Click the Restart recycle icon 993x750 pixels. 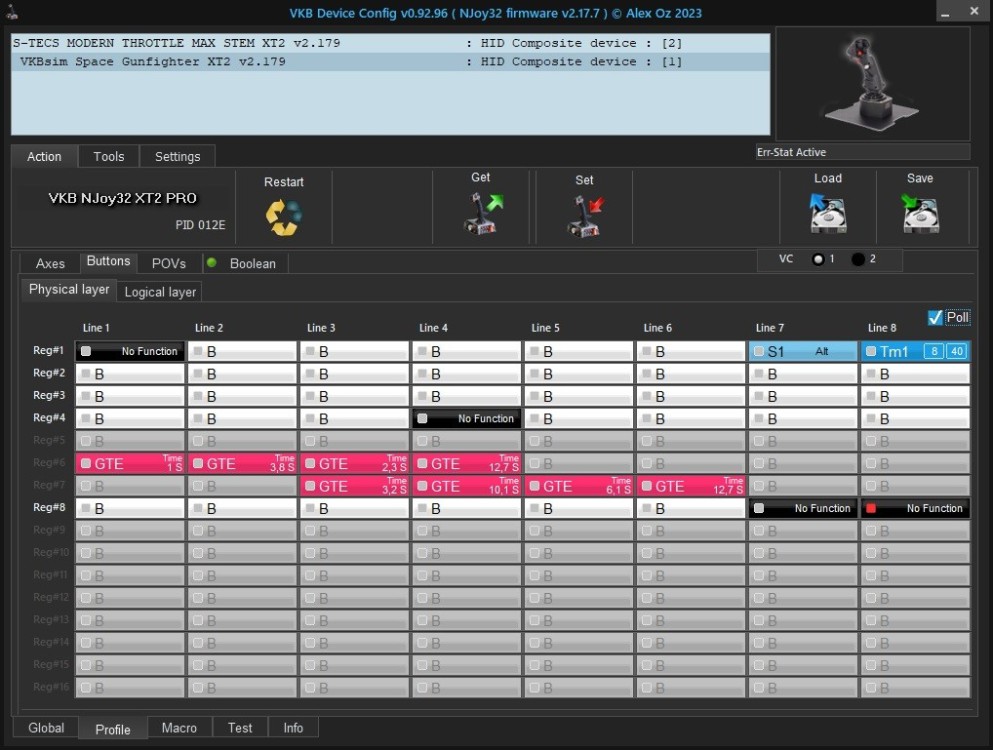284,217
